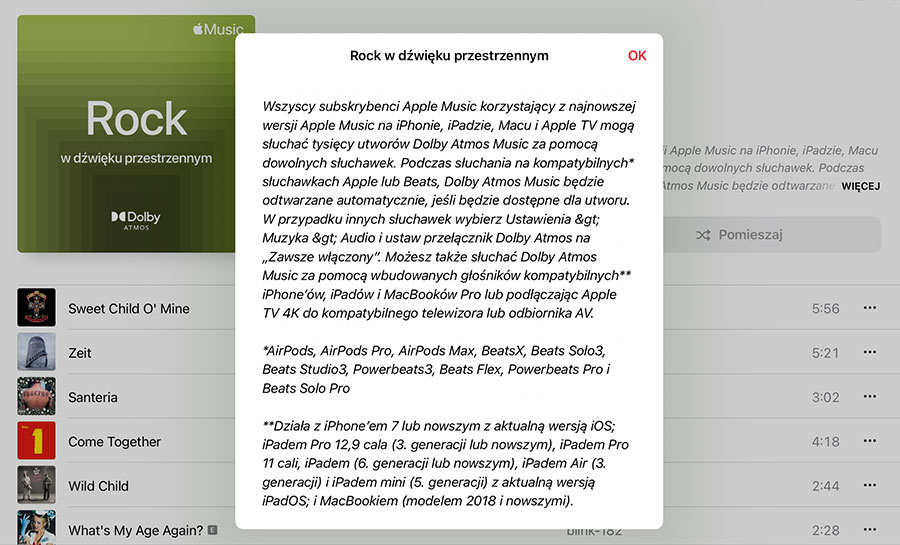Image resolution: width=900 pixels, height=545 pixels.
Task: Click the Wild Child album artwork
Action: pyautogui.click(x=36, y=485)
